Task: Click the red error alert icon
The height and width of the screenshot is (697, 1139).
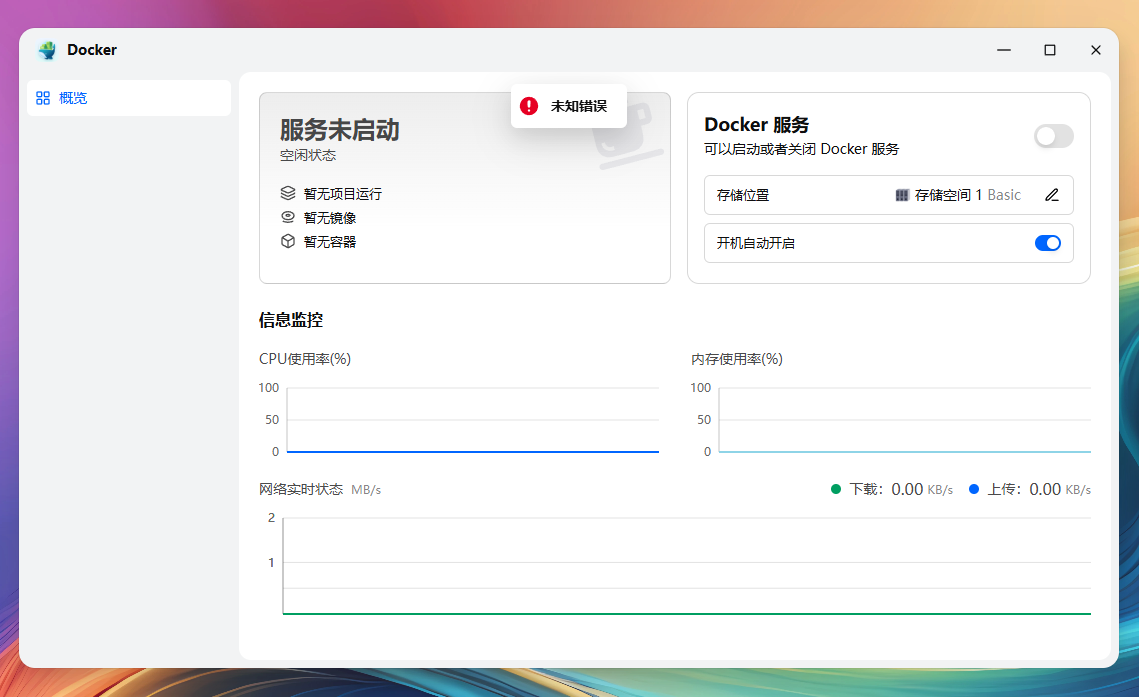Action: point(529,106)
